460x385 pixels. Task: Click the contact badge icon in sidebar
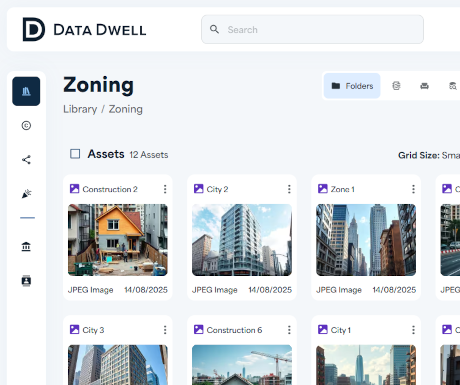pos(26,281)
